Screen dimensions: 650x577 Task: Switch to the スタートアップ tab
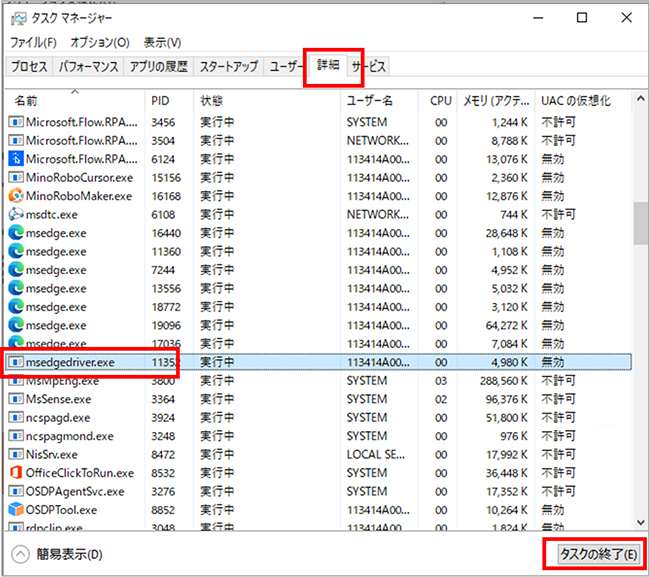(x=228, y=67)
